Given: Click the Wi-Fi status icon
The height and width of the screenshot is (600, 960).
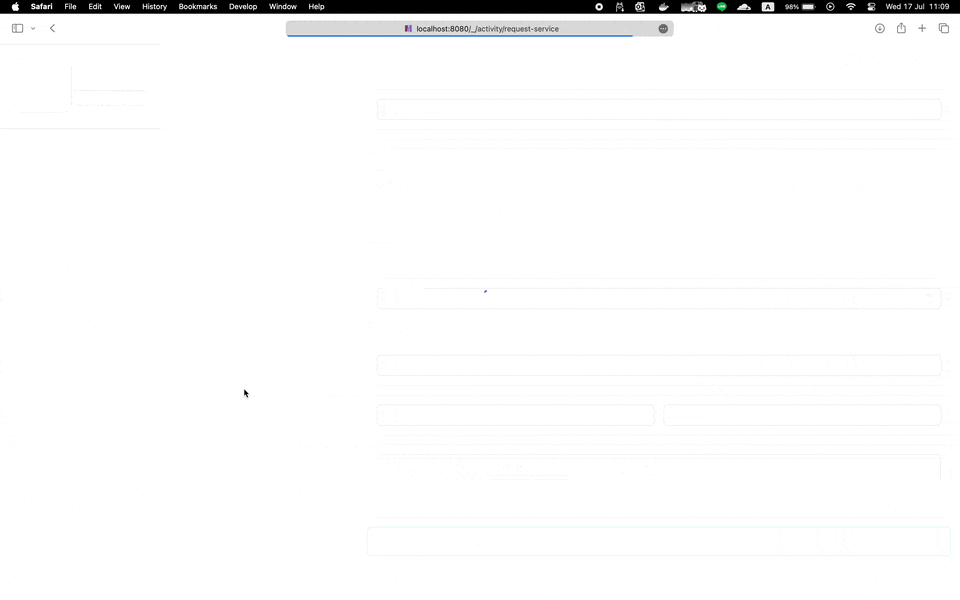Looking at the screenshot, I should point(851,6).
